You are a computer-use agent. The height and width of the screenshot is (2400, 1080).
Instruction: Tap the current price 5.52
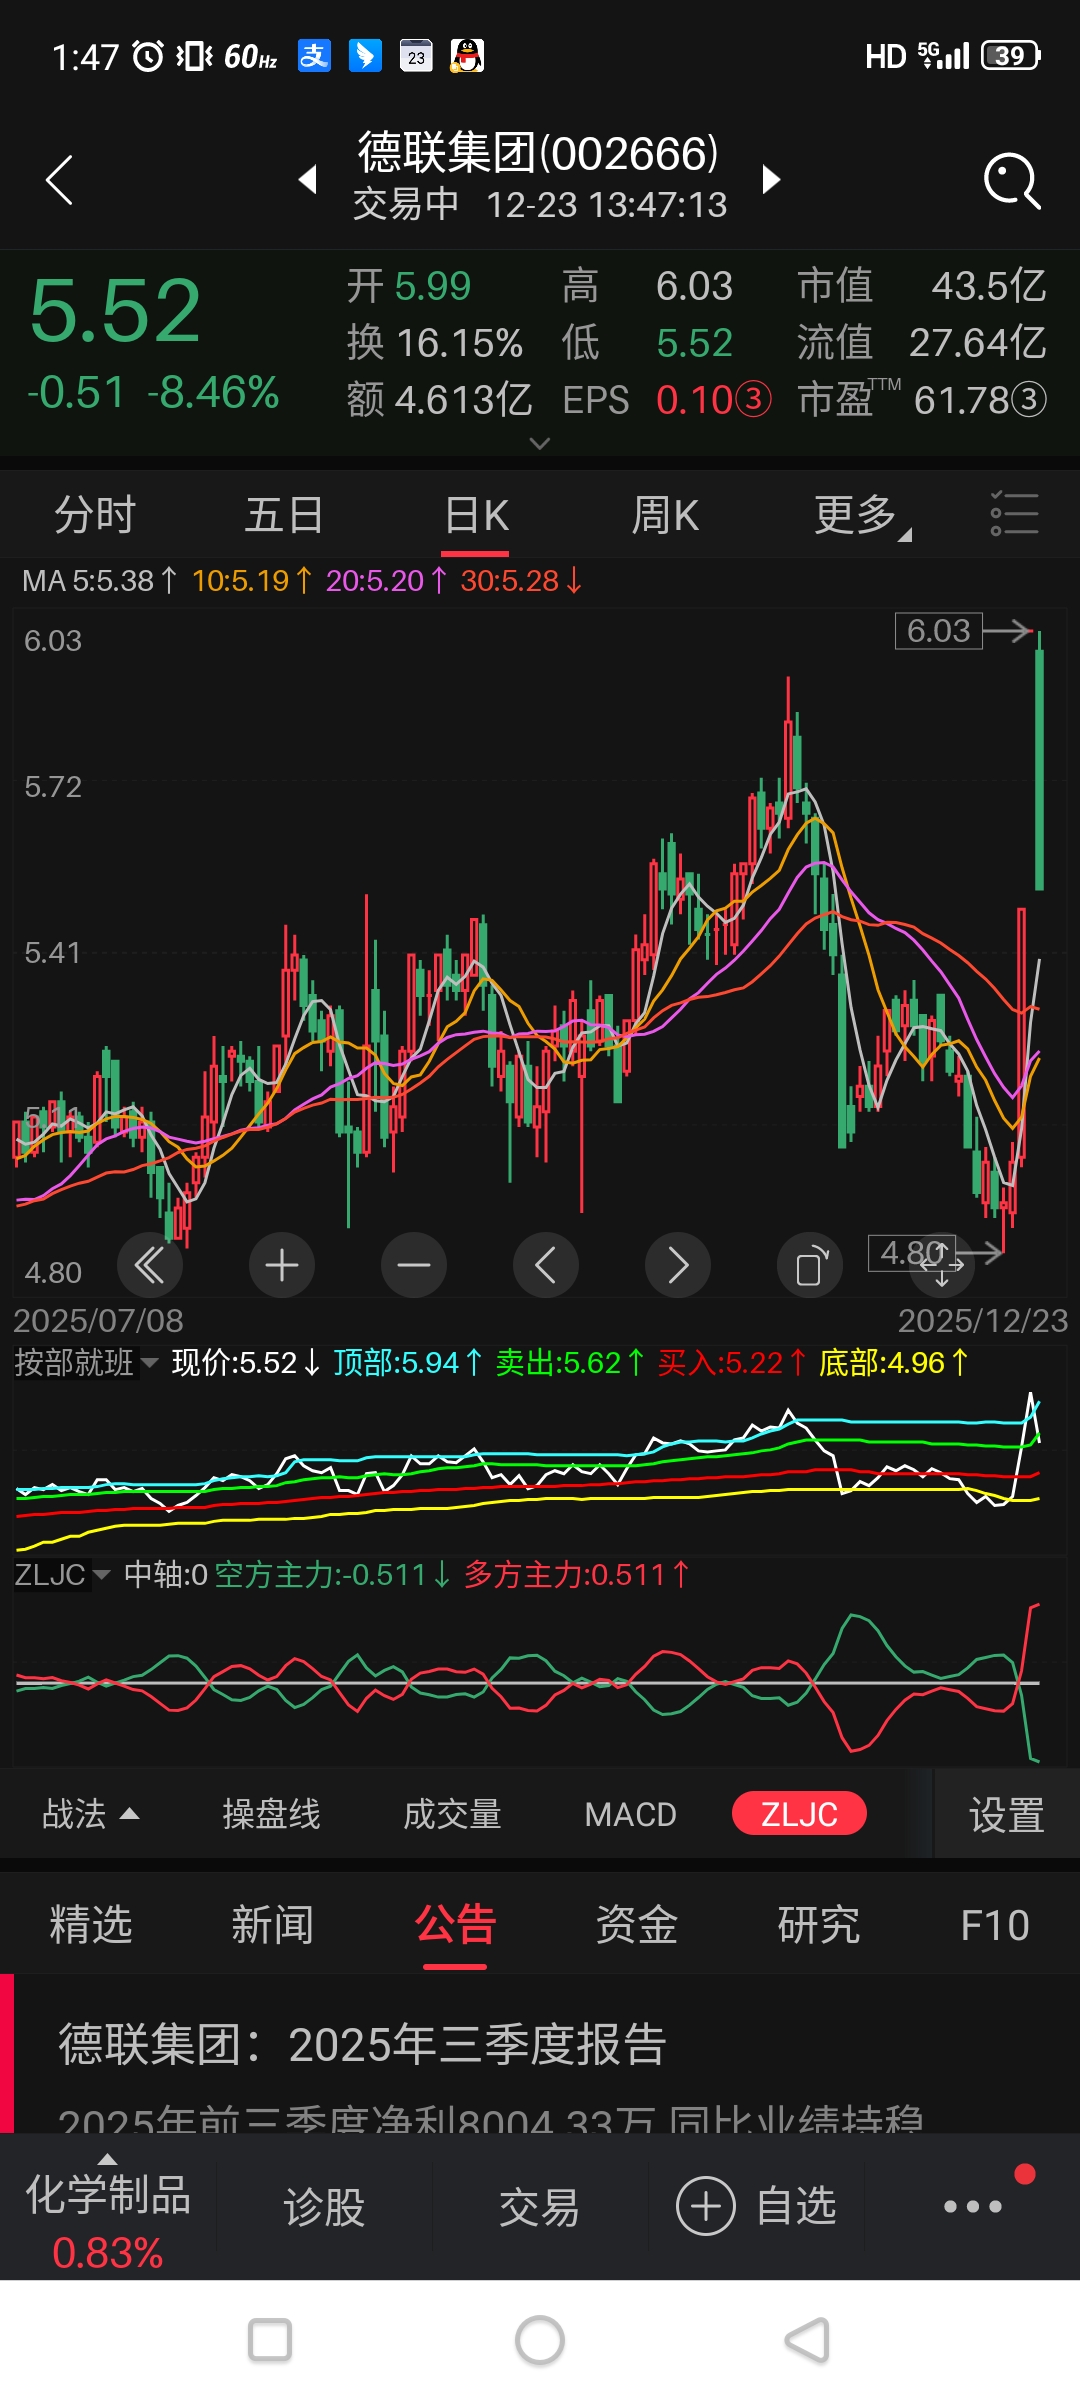click(115, 311)
